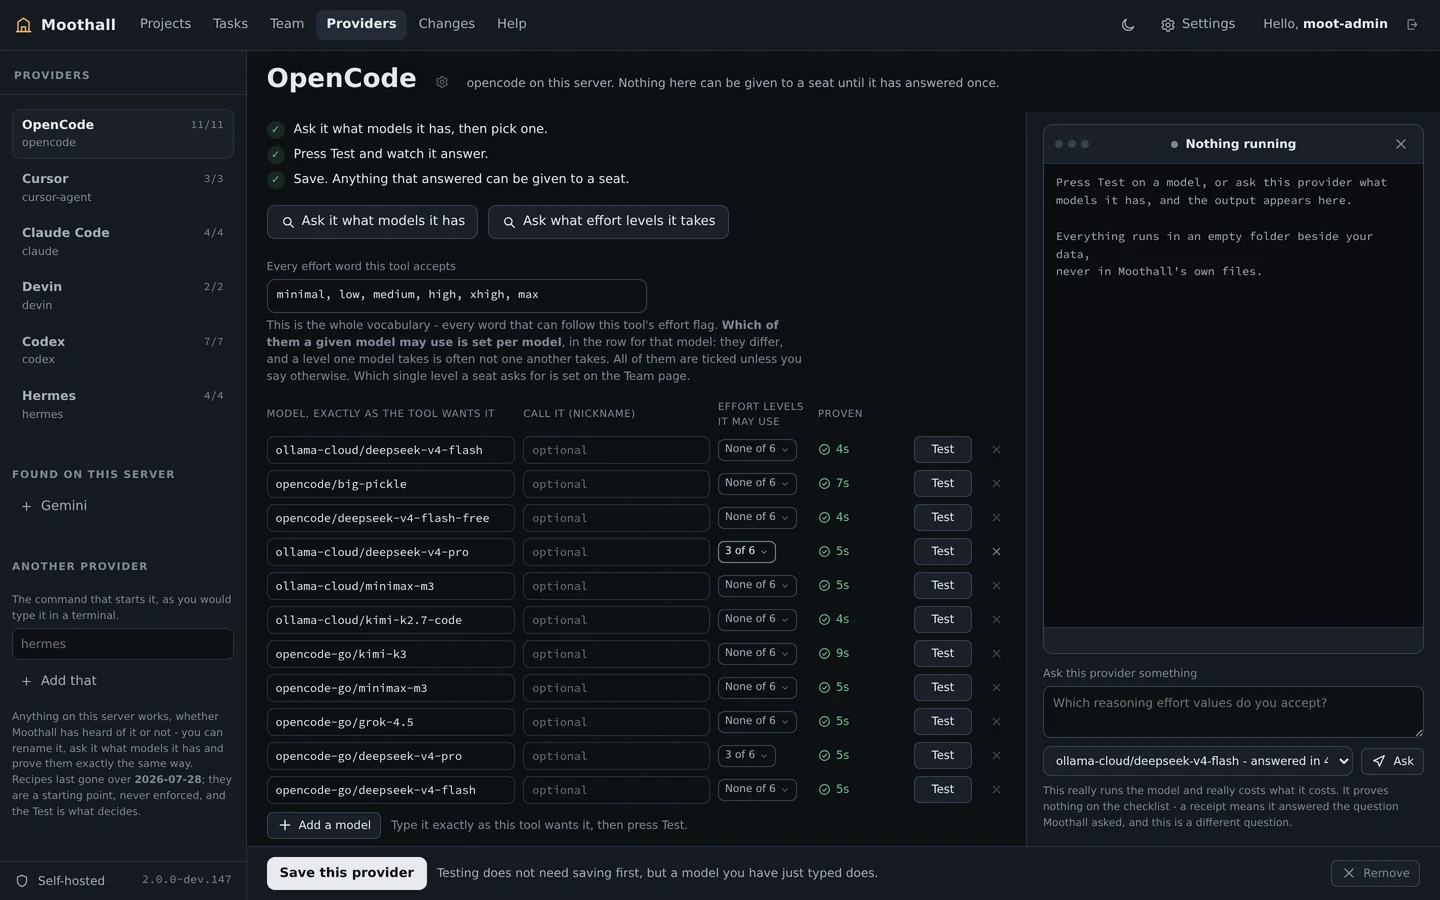The image size is (1440, 900).
Task: Click the proven checkmark for opencode-go/kimi-k3
Action: click(824, 654)
